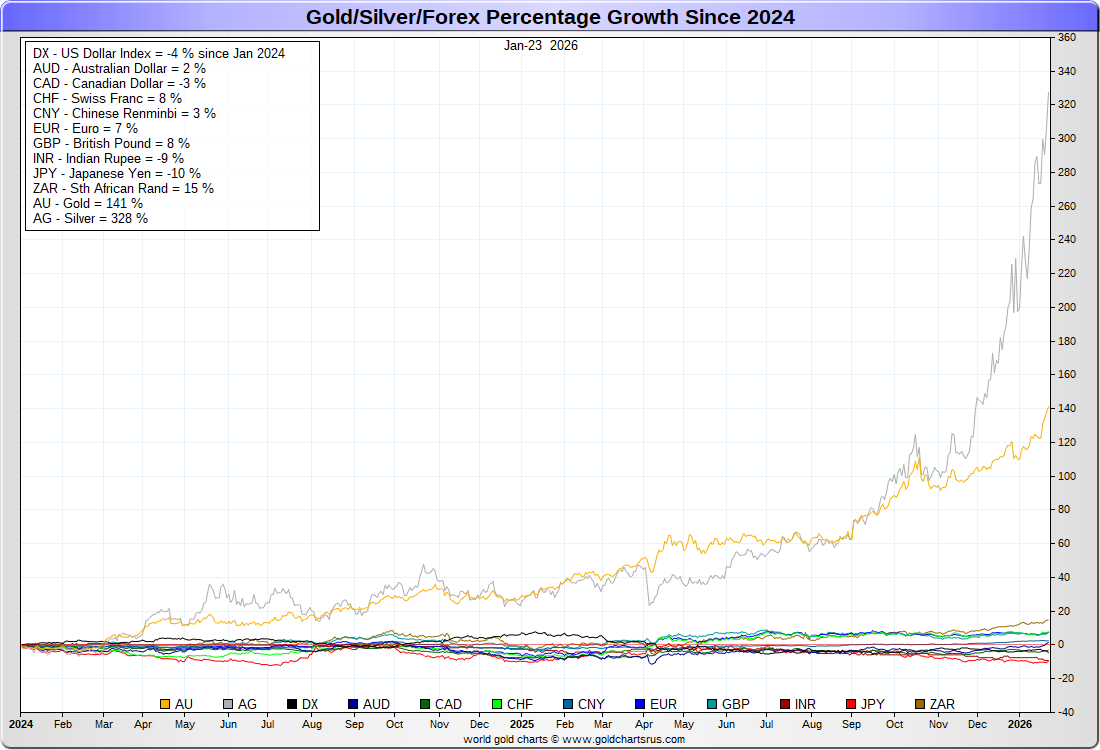Image resolution: width=1100 pixels, height=750 pixels.
Task: Select the AUD legend color box
Action: 354,704
